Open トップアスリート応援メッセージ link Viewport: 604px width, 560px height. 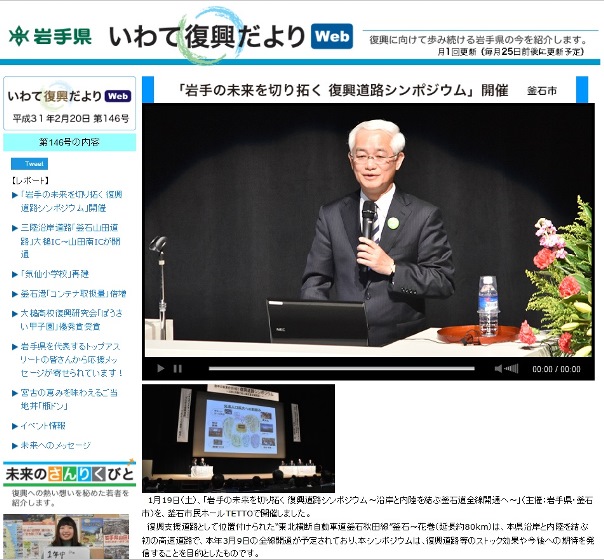click(x=72, y=359)
